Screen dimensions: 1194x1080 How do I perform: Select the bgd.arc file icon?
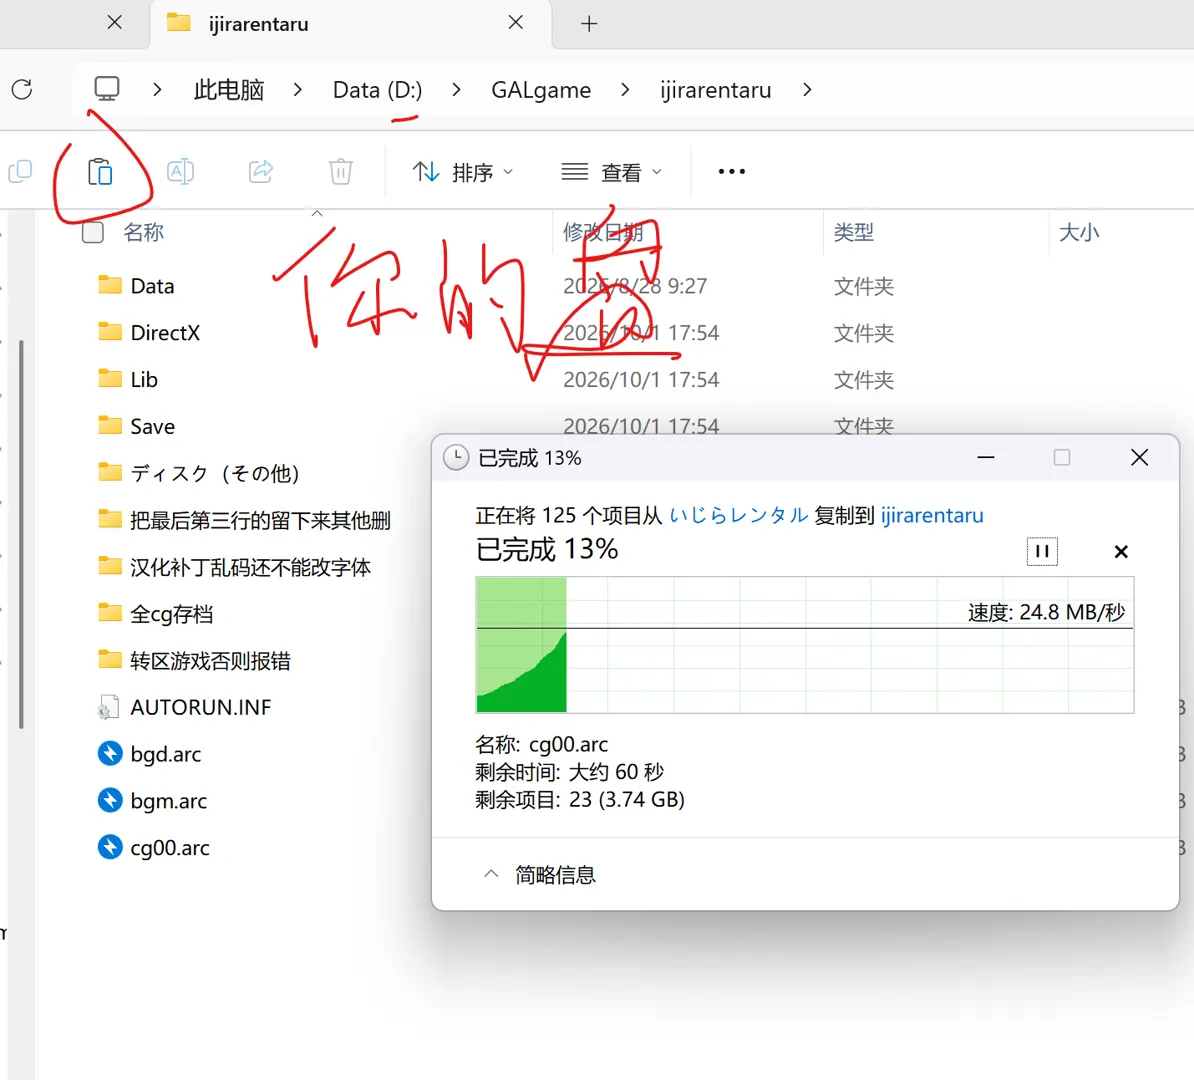(x=110, y=754)
